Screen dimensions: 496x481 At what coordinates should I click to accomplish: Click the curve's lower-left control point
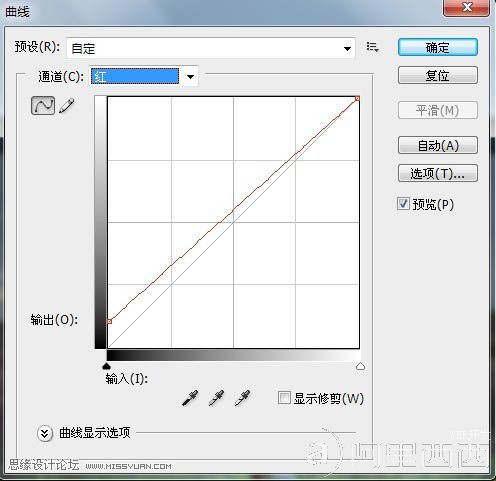[x=109, y=321]
